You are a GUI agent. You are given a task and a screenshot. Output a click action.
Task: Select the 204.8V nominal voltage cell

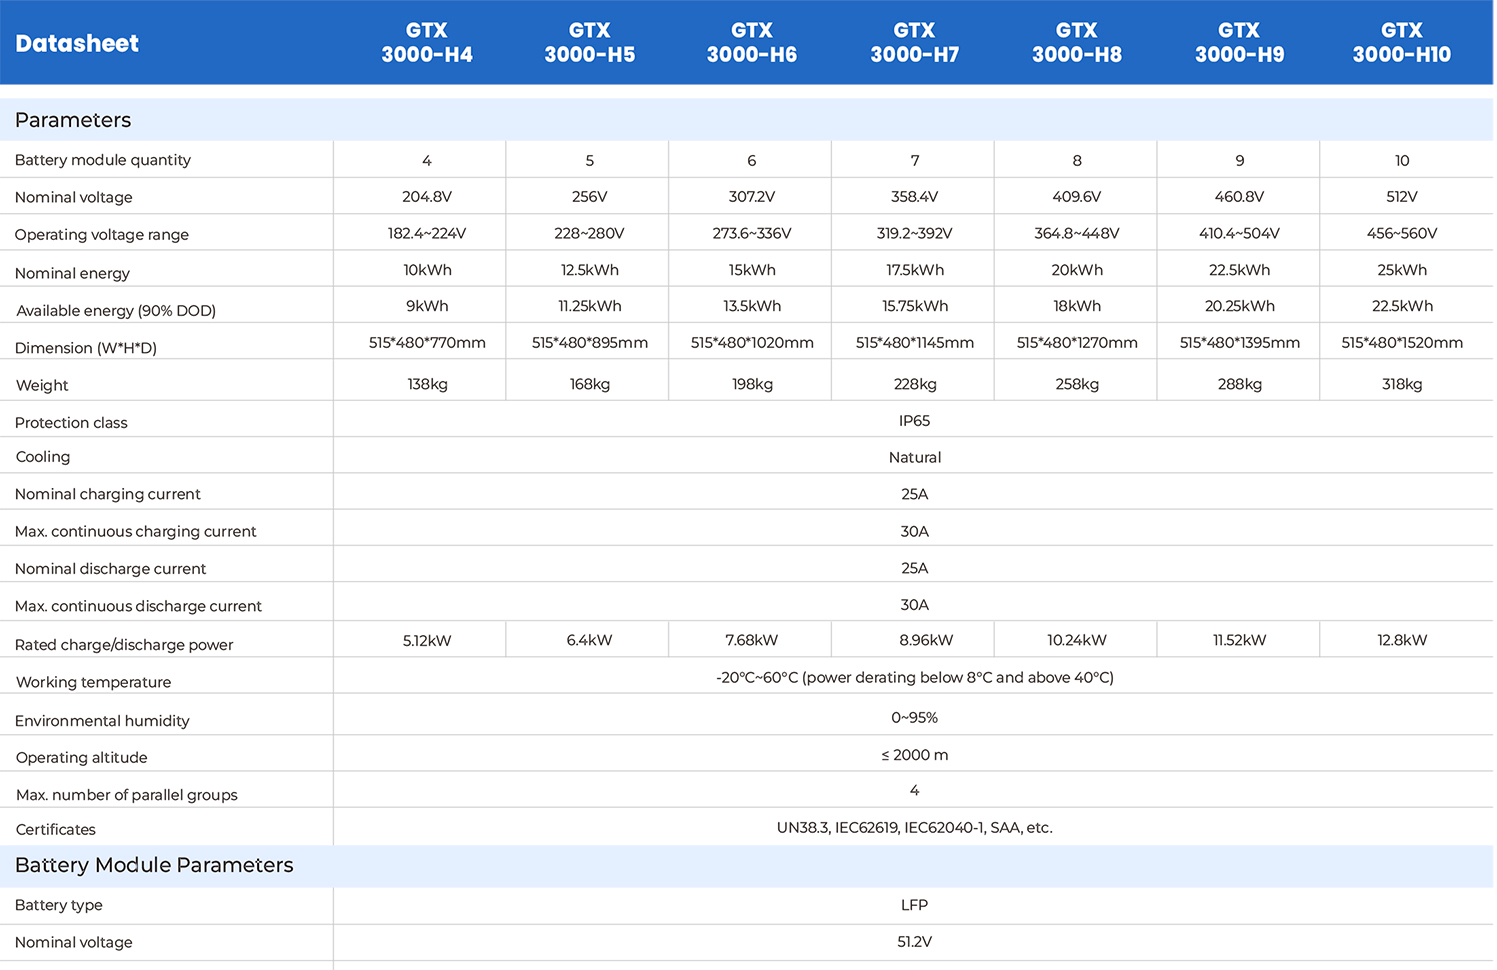pyautogui.click(x=427, y=197)
